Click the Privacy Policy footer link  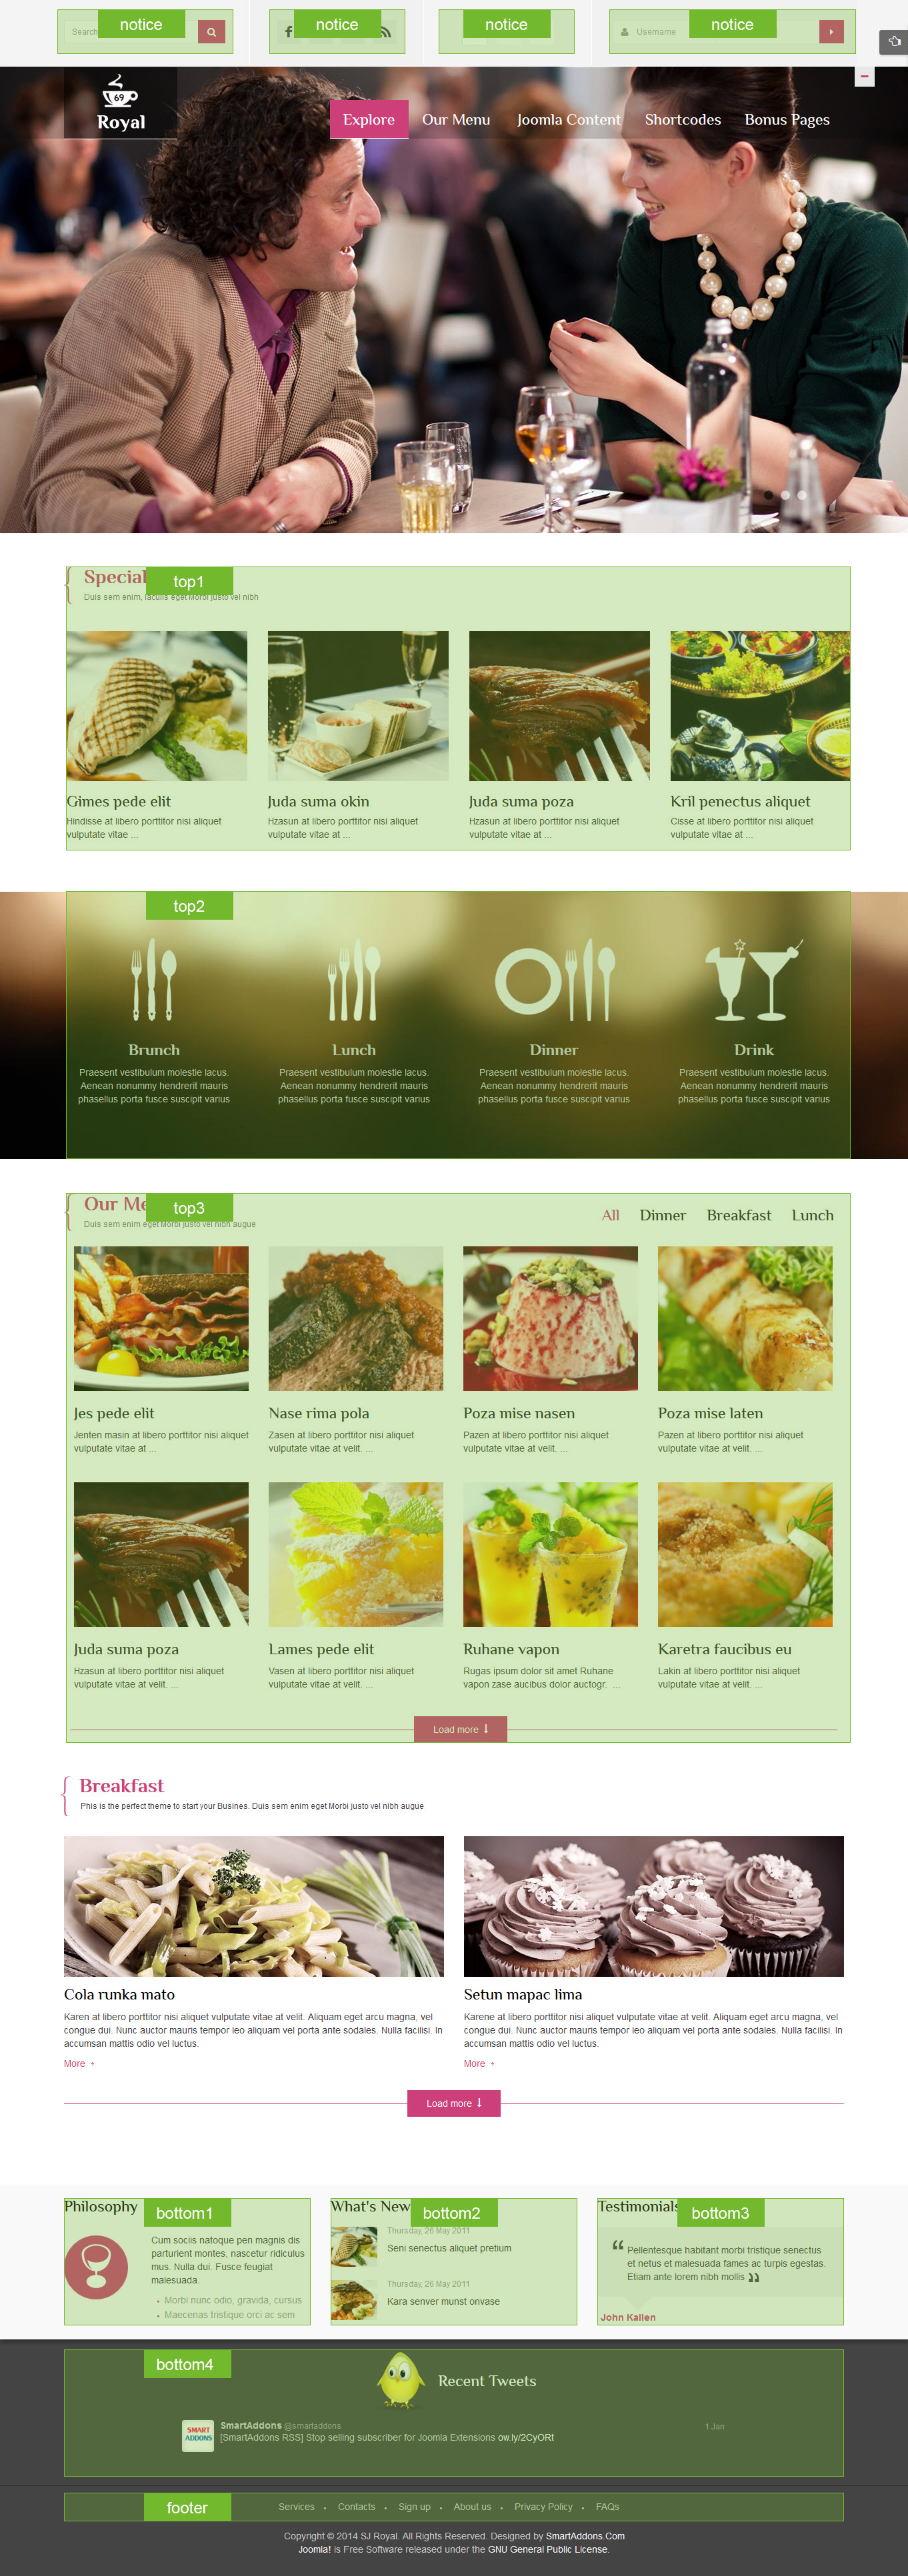[x=543, y=2506]
